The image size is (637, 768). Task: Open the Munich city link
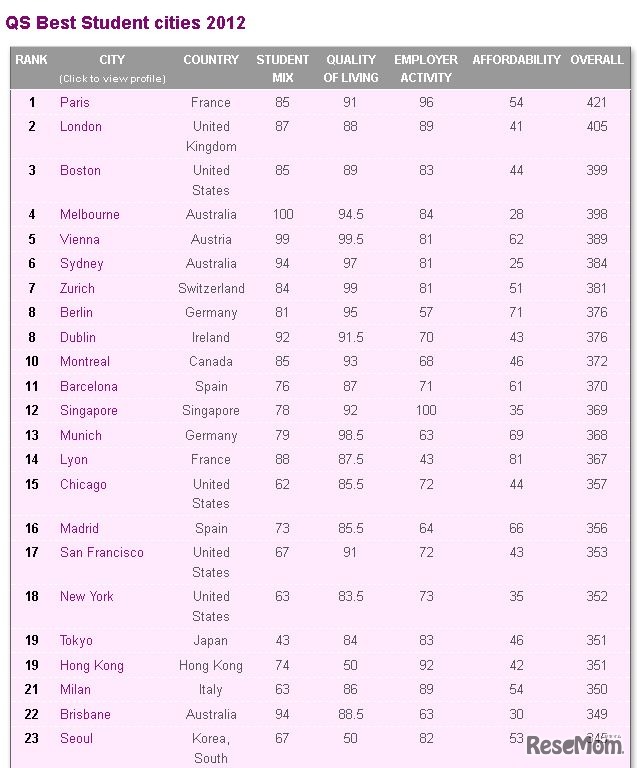[80, 435]
